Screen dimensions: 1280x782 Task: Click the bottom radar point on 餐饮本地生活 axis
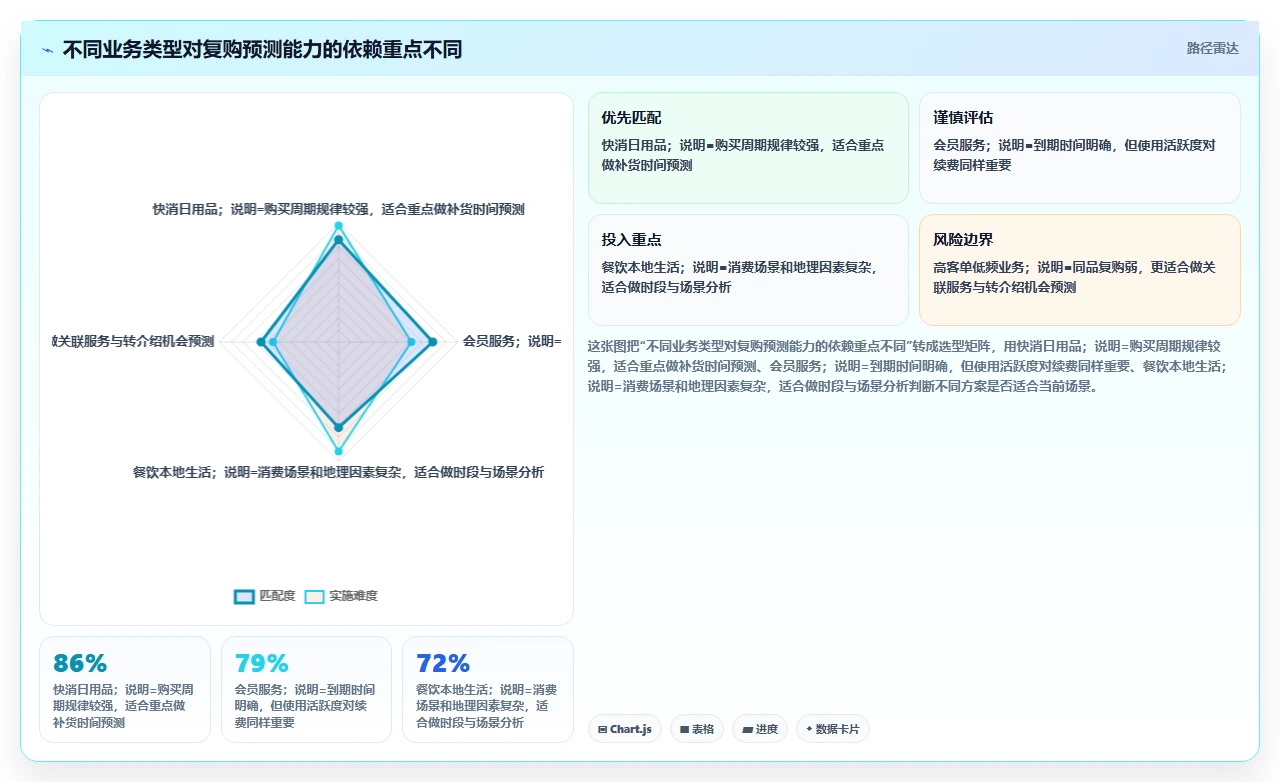tap(338, 451)
